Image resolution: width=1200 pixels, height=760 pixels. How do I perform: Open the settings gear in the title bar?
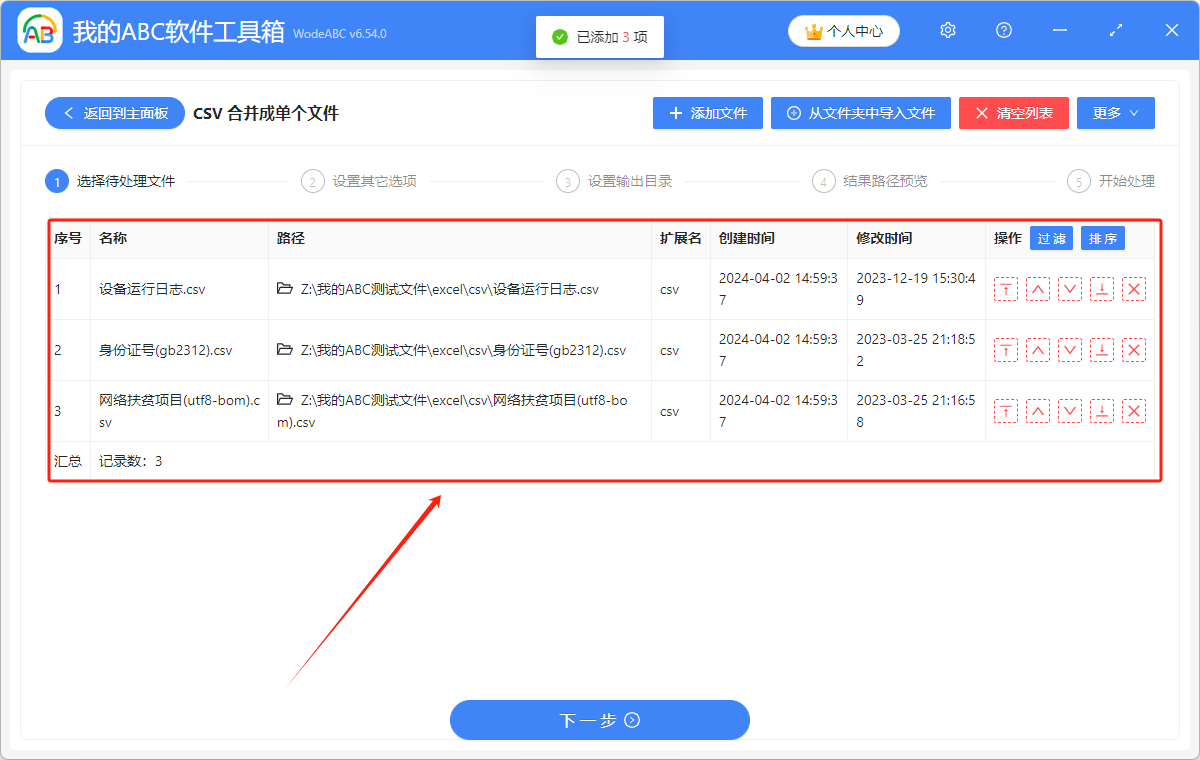947,30
